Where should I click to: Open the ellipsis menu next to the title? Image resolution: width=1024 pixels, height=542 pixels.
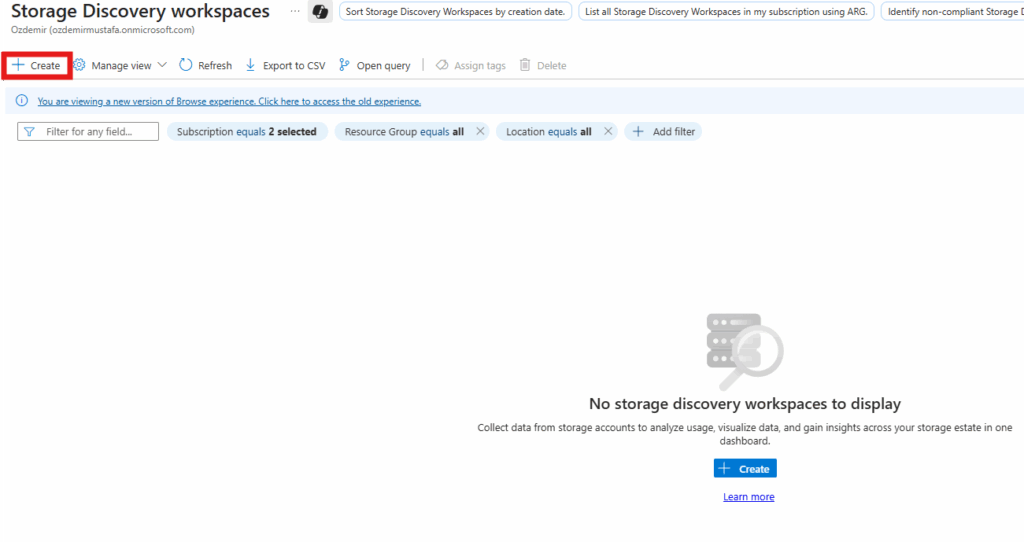point(295,11)
